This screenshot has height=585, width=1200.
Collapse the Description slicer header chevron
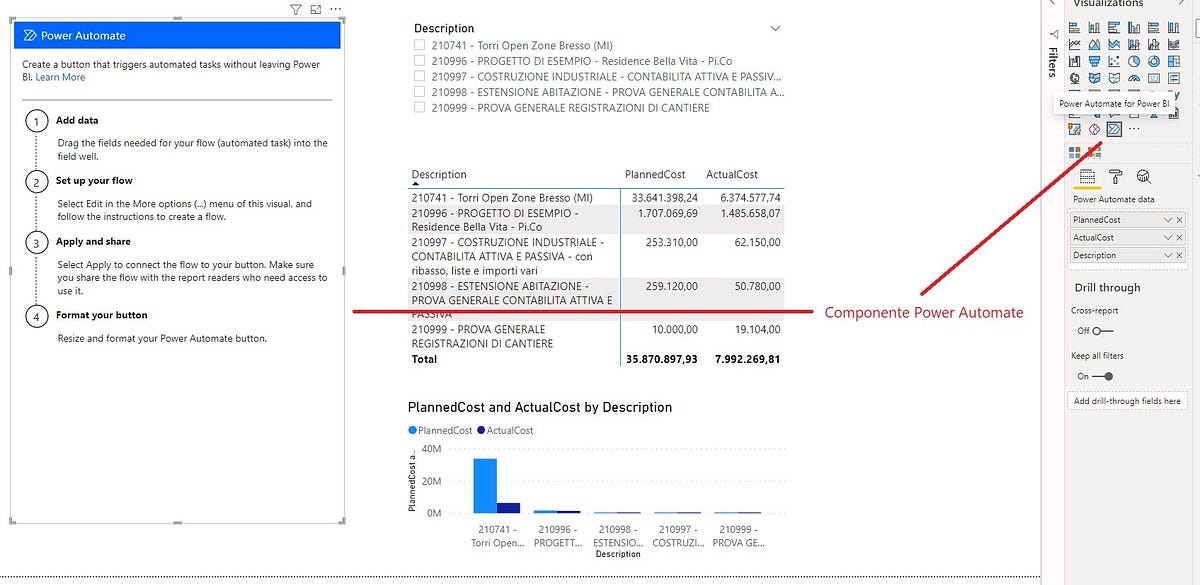coord(776,28)
